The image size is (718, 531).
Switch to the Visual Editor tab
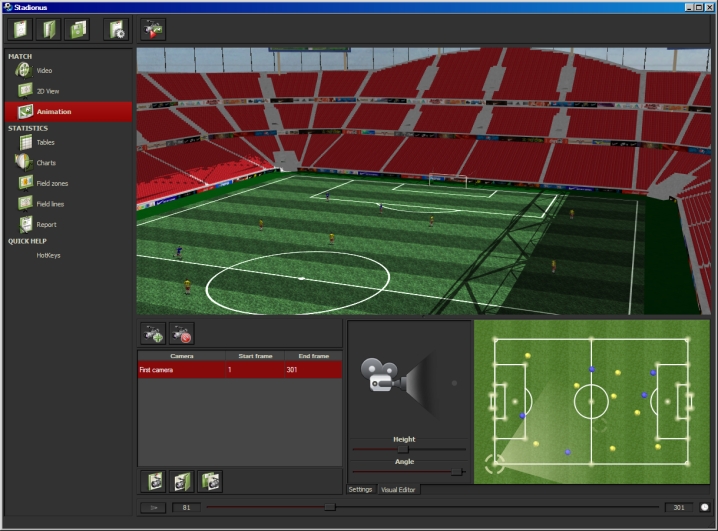click(x=397, y=489)
